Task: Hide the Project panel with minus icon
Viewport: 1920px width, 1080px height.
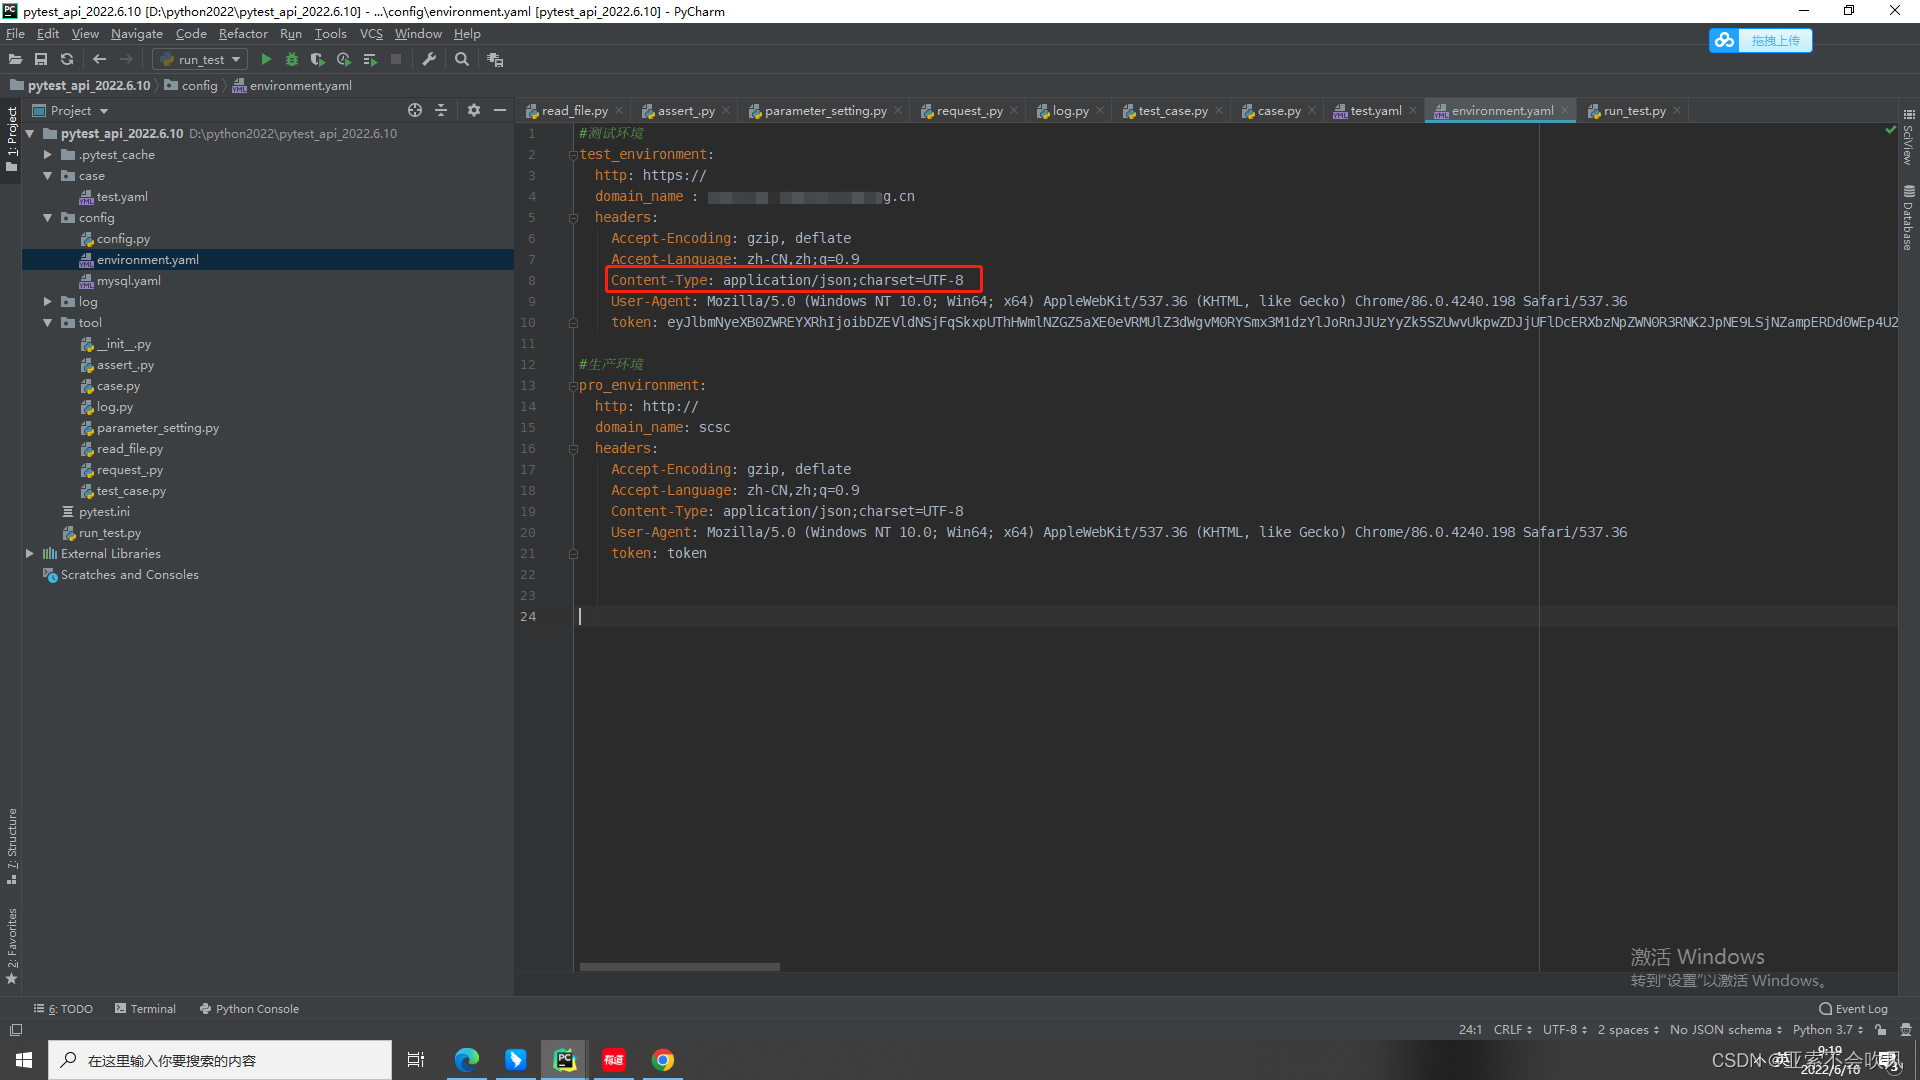Action: pyautogui.click(x=500, y=110)
